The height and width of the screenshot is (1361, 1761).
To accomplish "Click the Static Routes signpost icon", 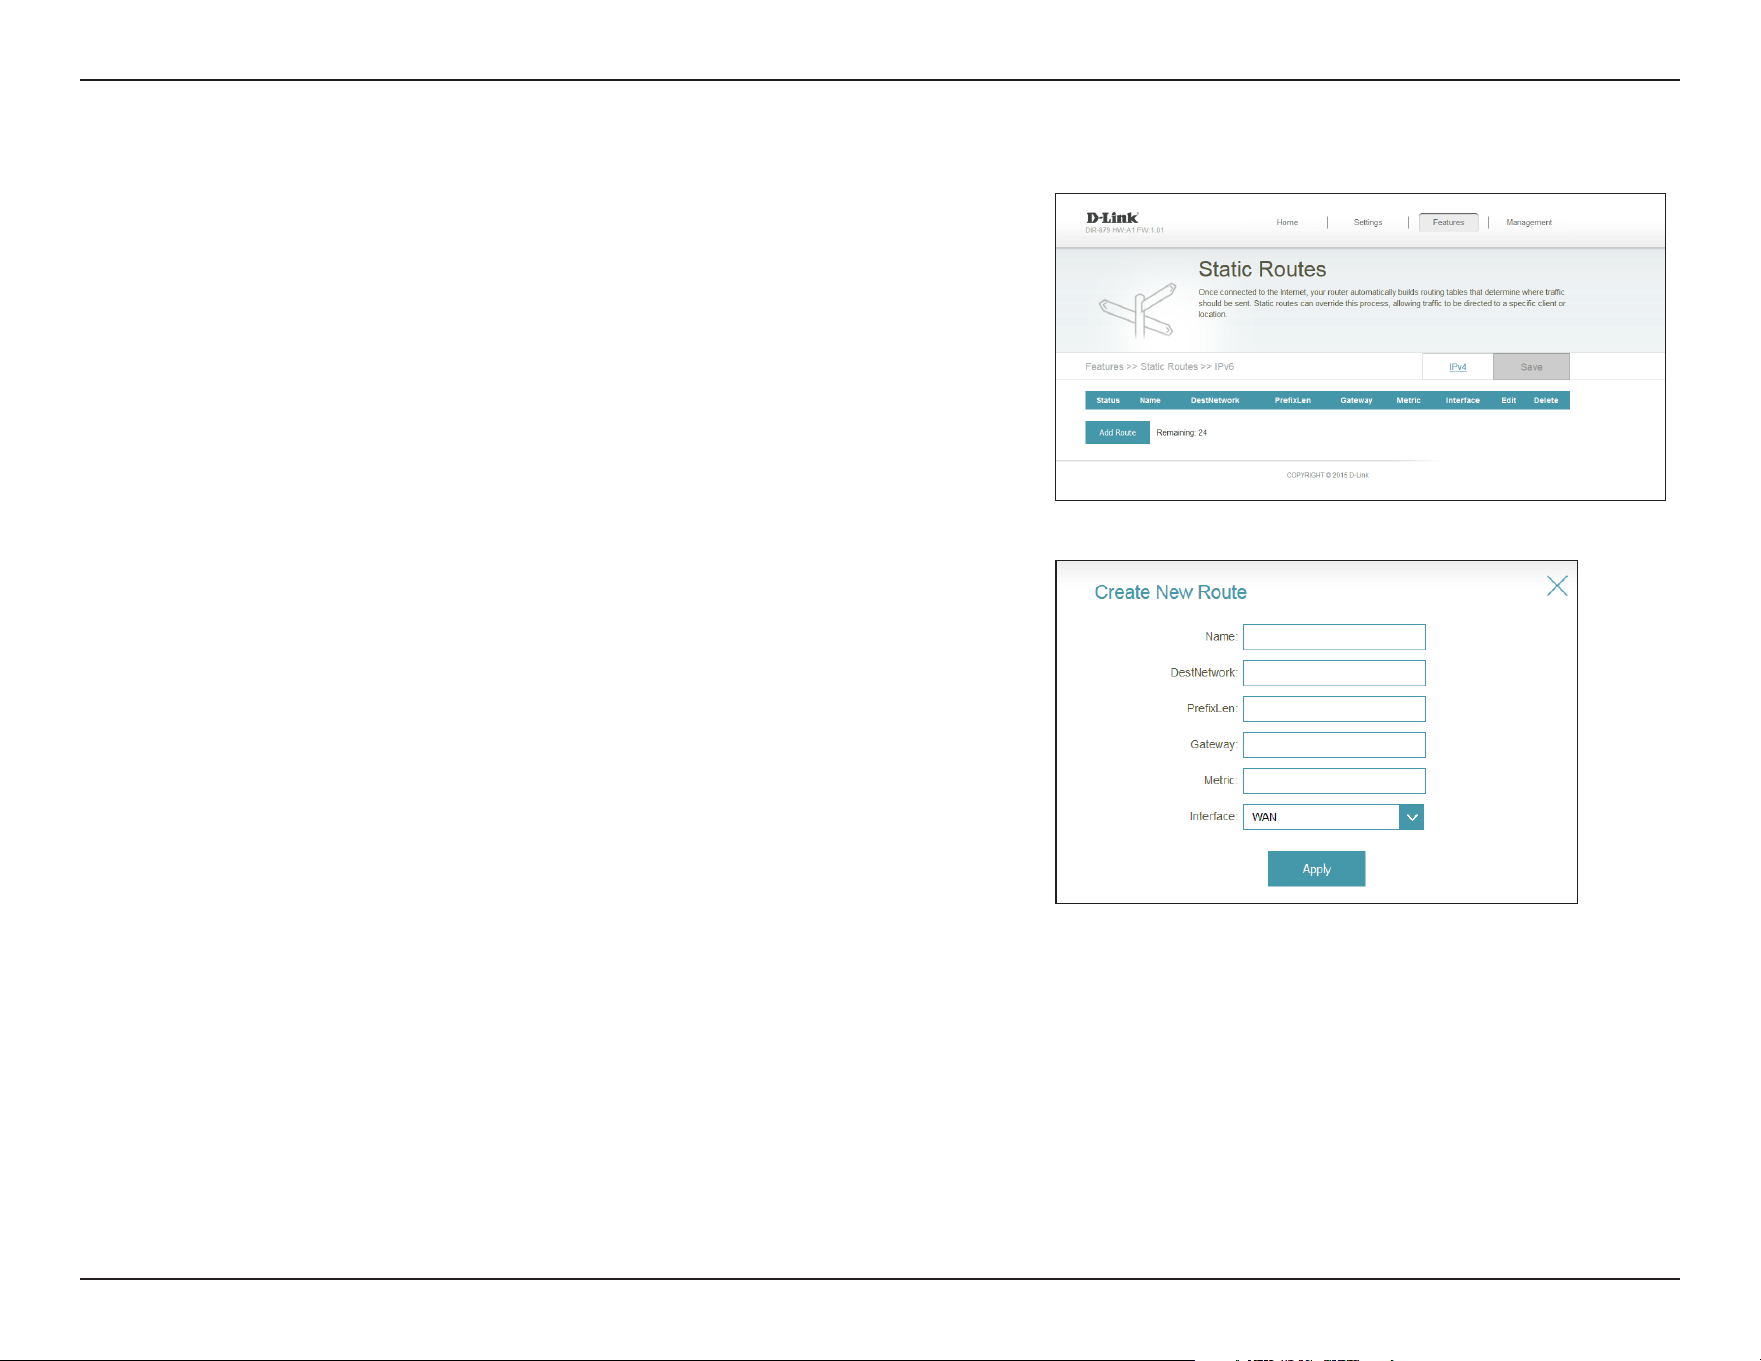I will pos(1138,310).
